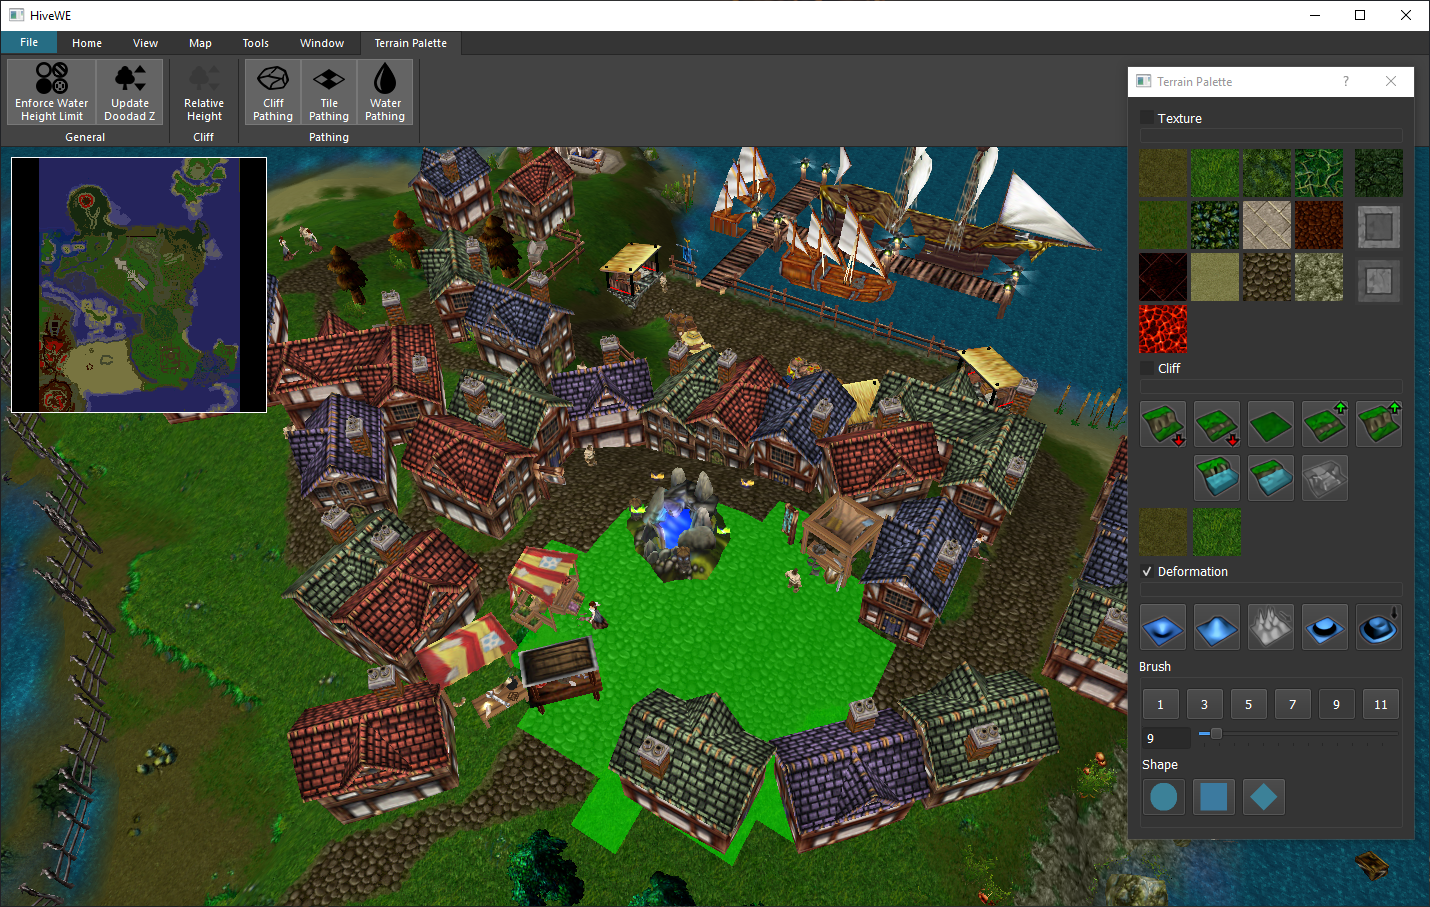1430x907 pixels.
Task: Select lower cliff by one level tool
Action: point(1217,424)
